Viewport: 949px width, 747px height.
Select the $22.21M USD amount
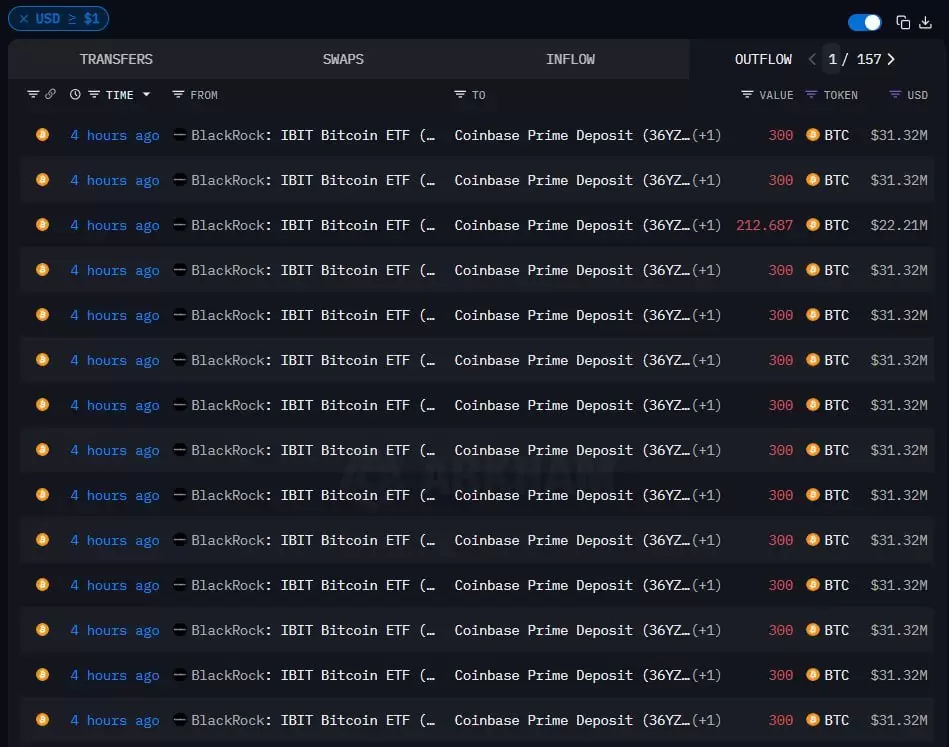899,225
